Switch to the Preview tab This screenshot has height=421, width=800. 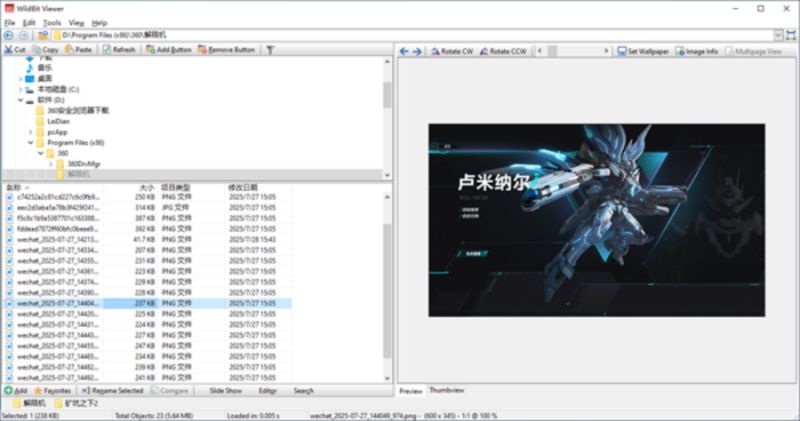(411, 391)
